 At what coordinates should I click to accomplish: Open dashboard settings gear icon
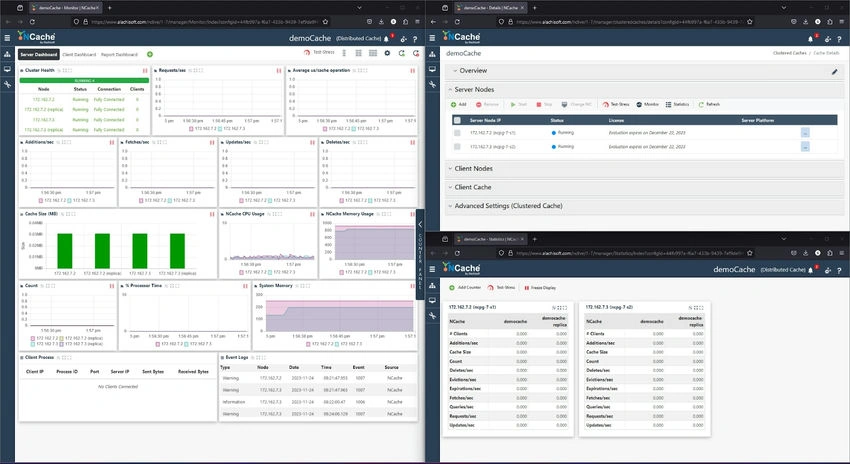[387, 53]
